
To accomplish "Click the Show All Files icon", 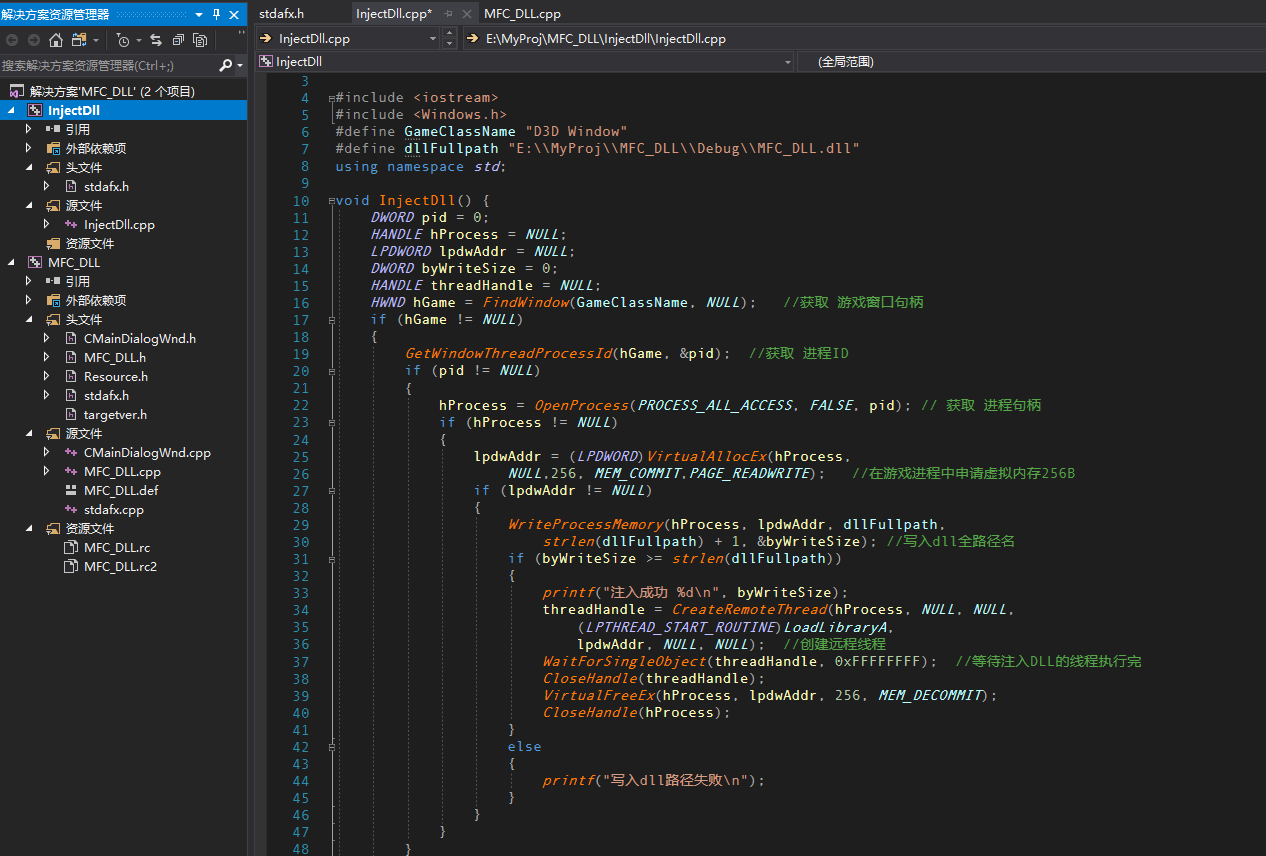I will 200,40.
